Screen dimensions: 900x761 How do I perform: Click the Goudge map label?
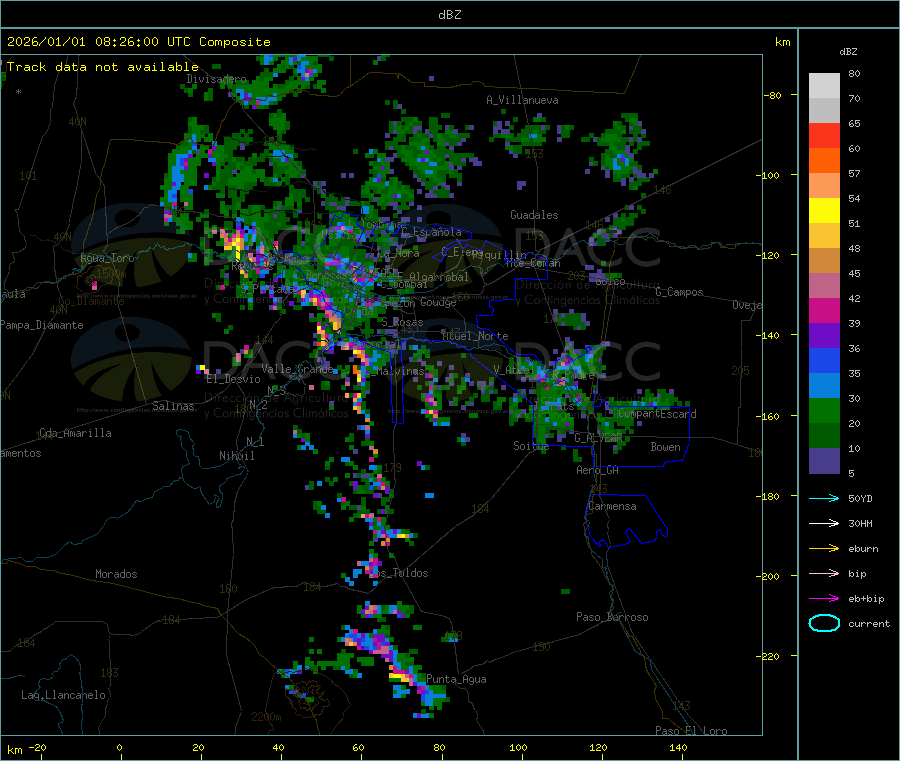coord(438,302)
